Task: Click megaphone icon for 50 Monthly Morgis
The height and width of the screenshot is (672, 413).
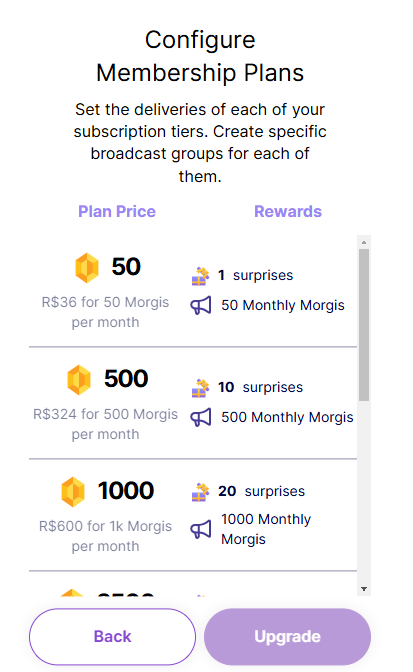Action: [x=201, y=306]
